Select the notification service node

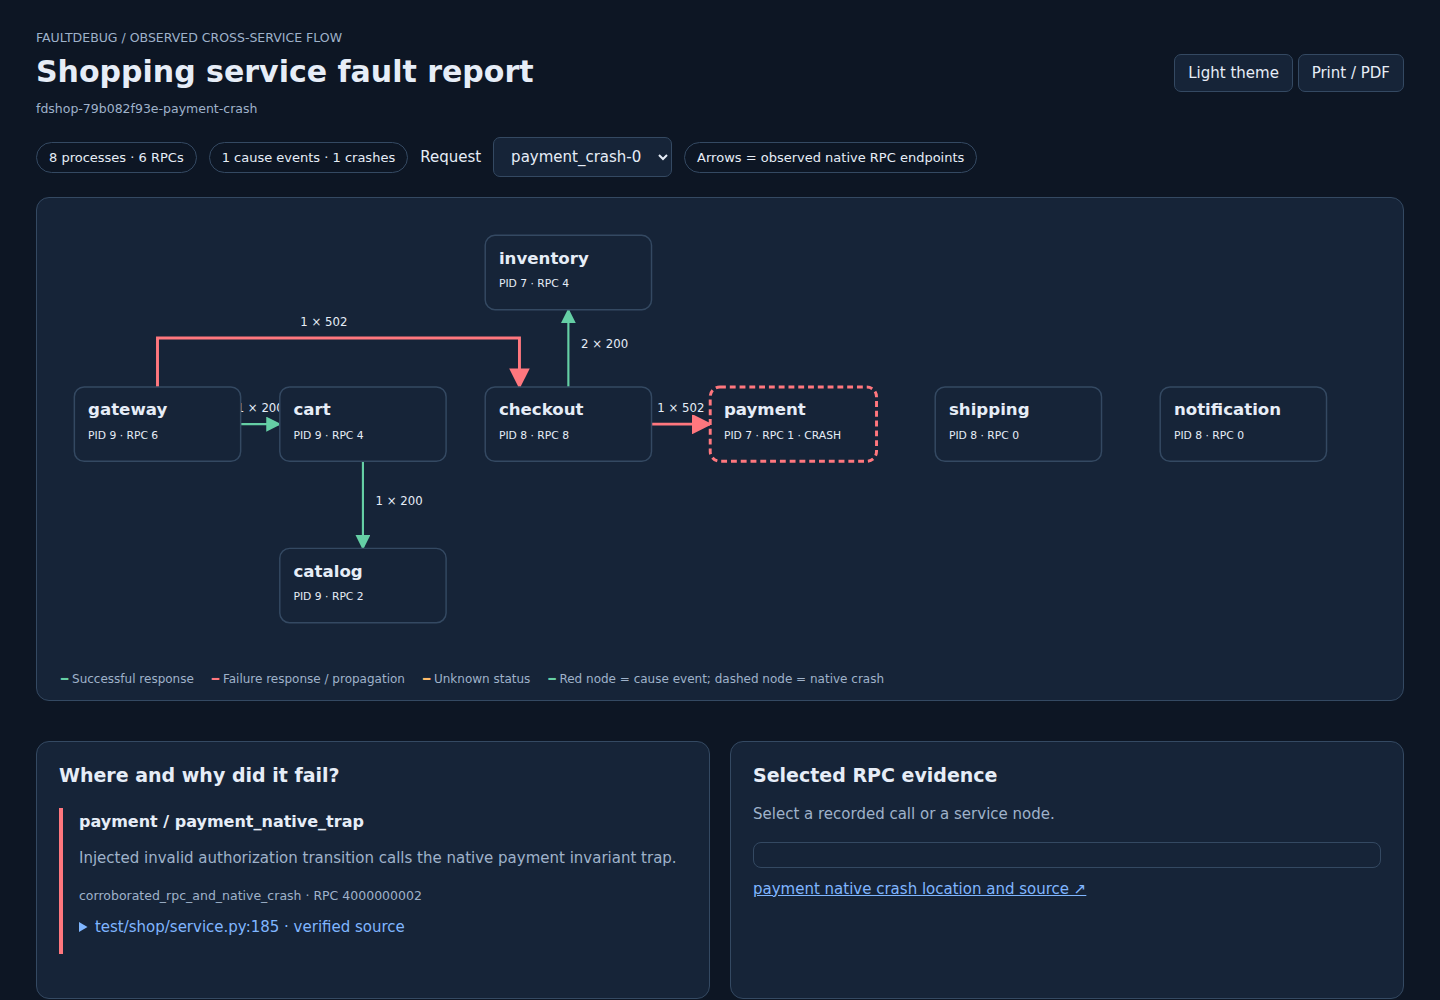1243,424
